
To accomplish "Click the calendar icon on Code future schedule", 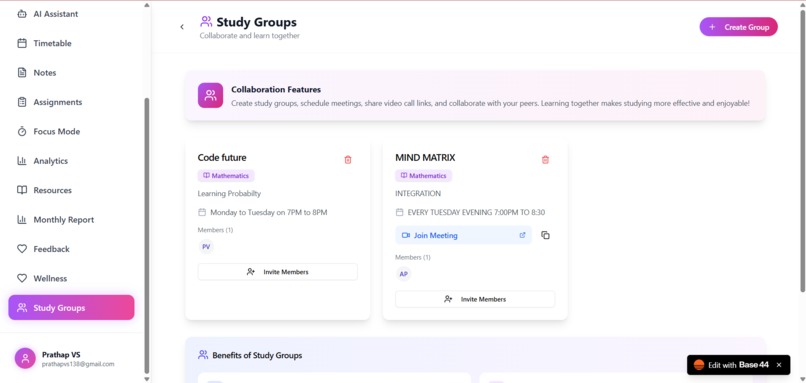I will (202, 212).
